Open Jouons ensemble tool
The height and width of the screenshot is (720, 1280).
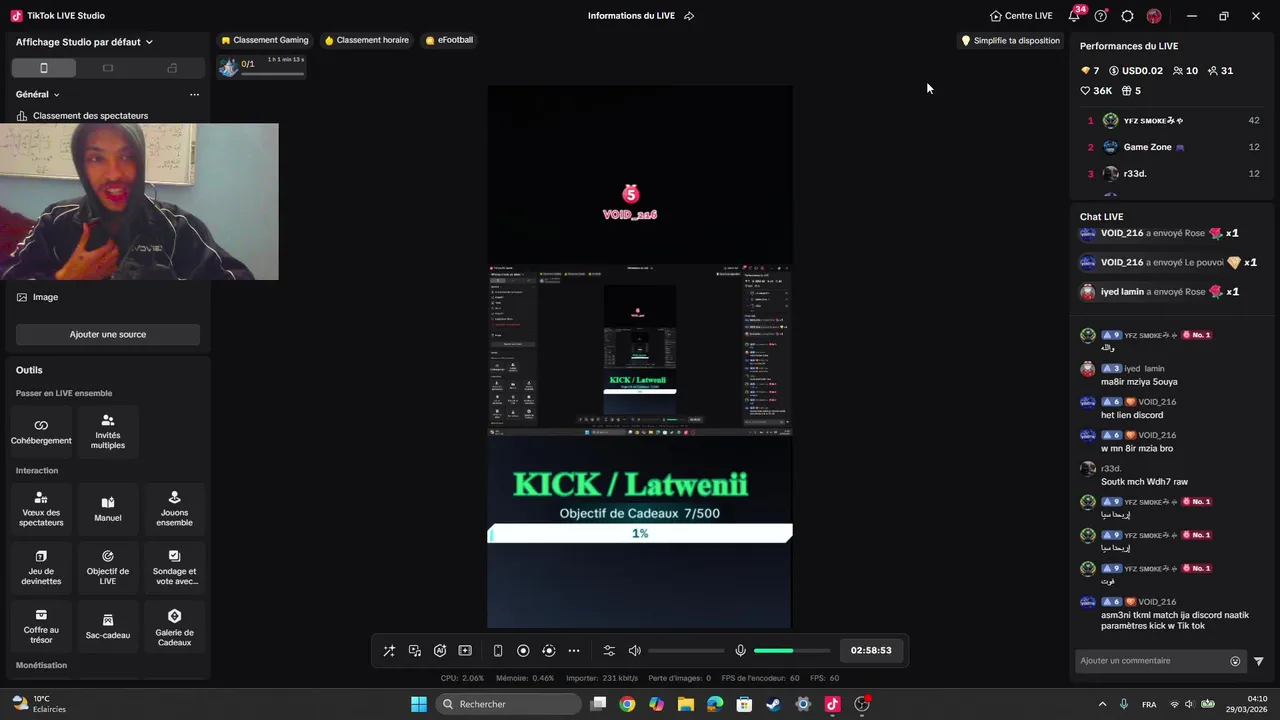pyautogui.click(x=174, y=509)
